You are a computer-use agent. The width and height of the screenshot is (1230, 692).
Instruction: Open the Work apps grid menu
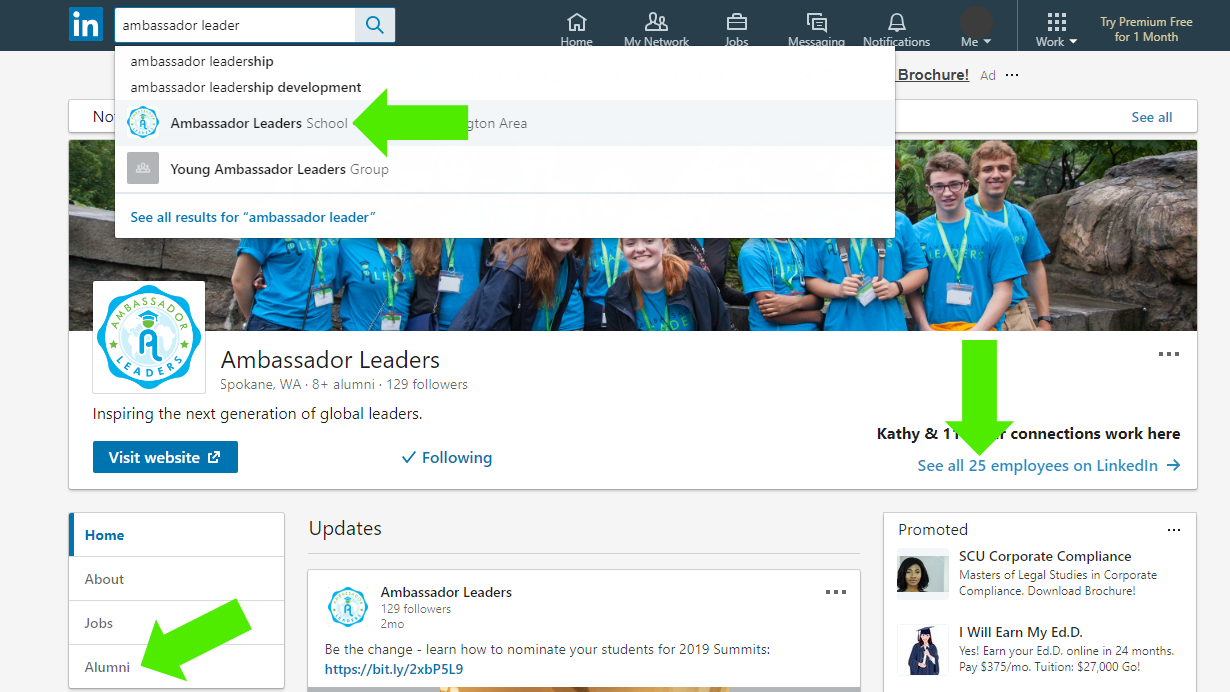tap(1057, 30)
